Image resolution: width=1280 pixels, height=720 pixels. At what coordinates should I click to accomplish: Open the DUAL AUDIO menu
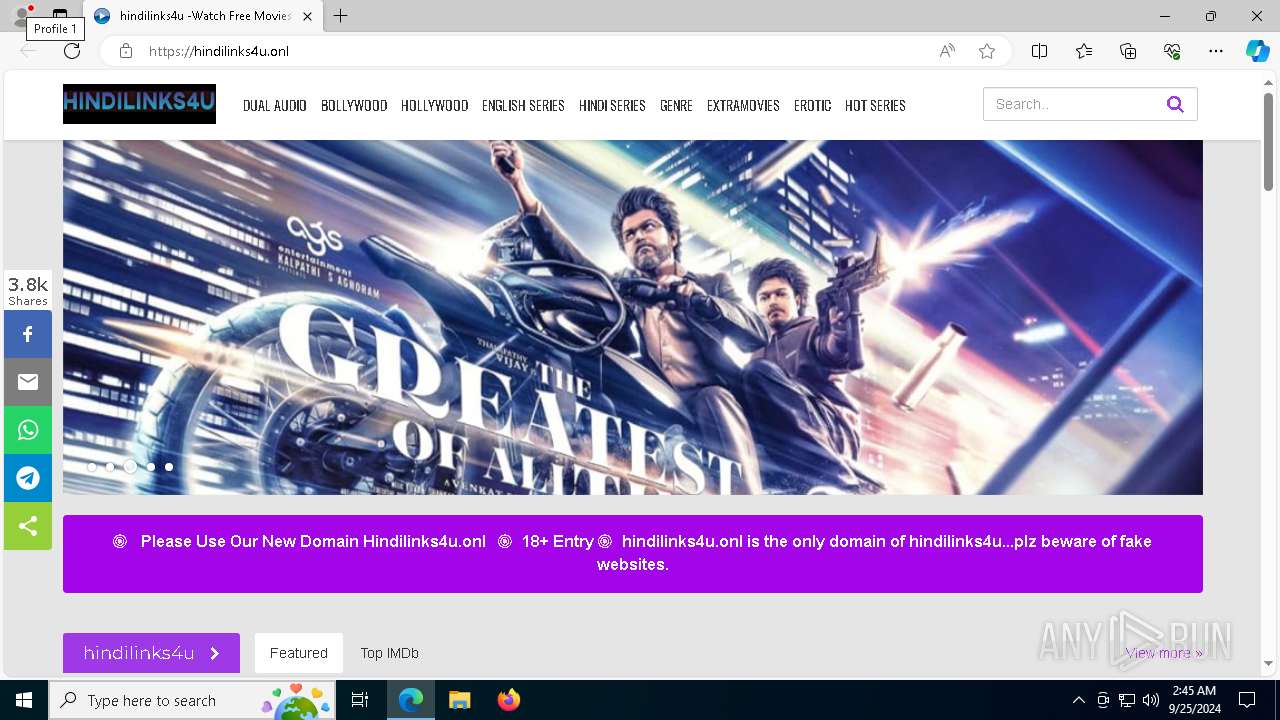point(275,105)
